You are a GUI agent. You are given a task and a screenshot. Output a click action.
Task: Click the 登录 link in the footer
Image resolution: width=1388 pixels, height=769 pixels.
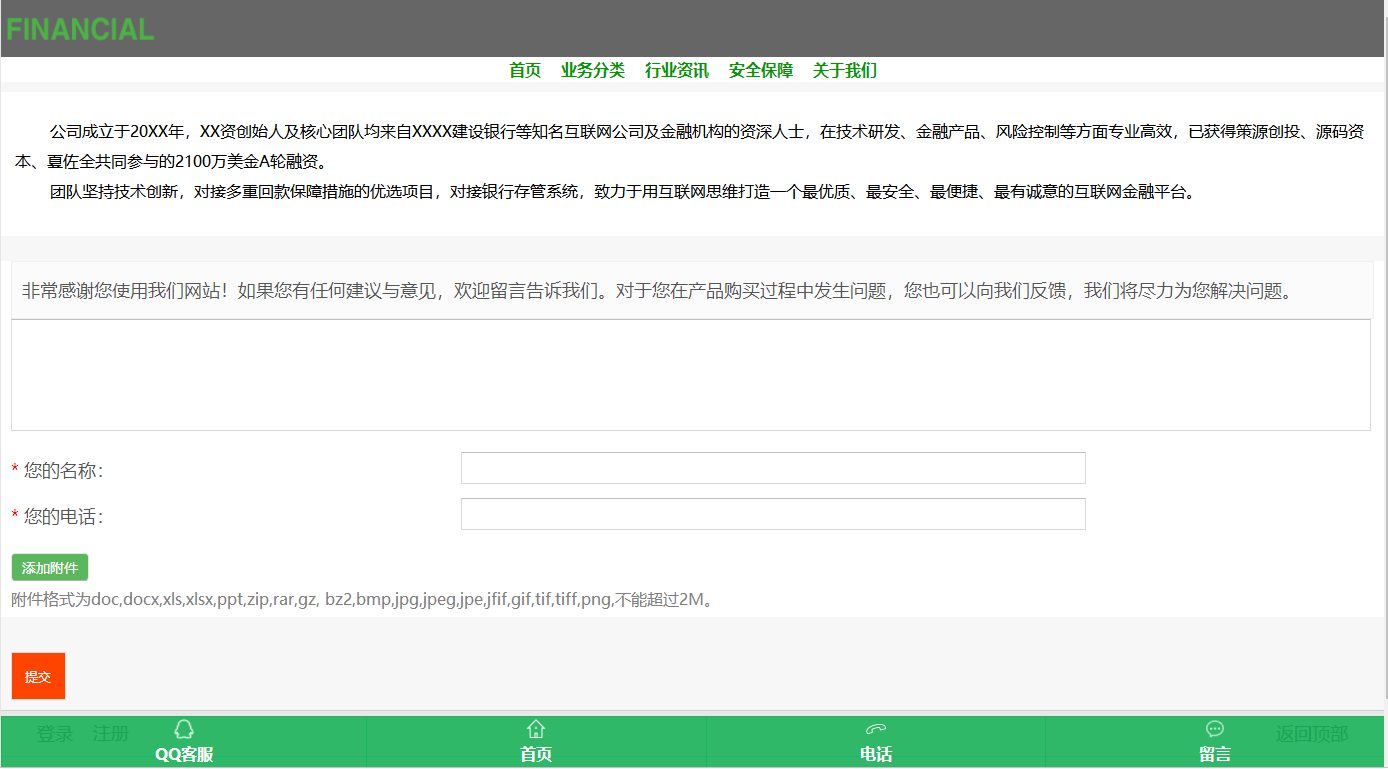point(55,734)
